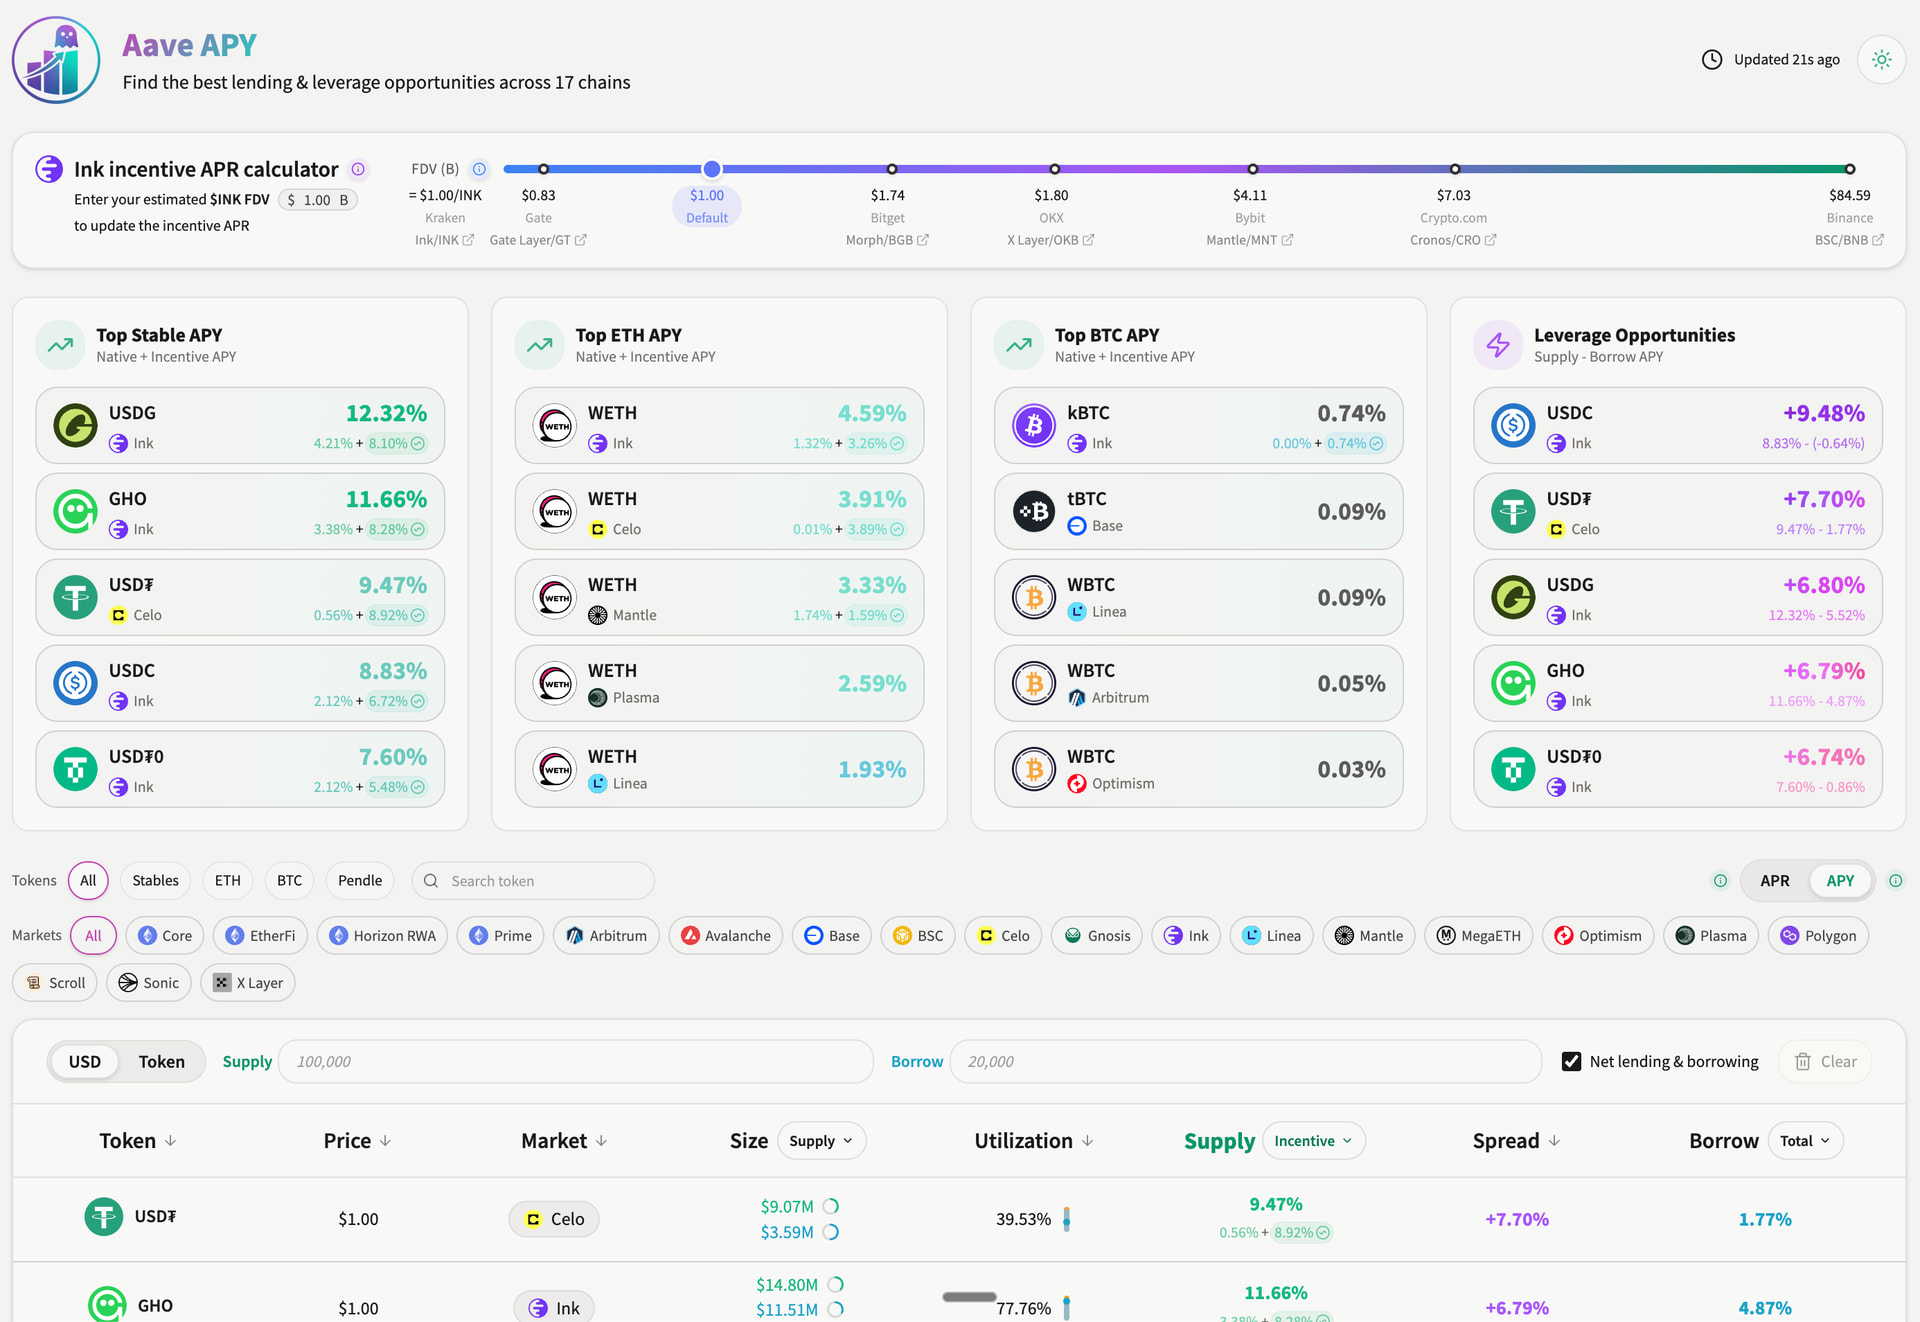Open the Size Supply dropdown
The height and width of the screenshot is (1322, 1920).
click(821, 1141)
